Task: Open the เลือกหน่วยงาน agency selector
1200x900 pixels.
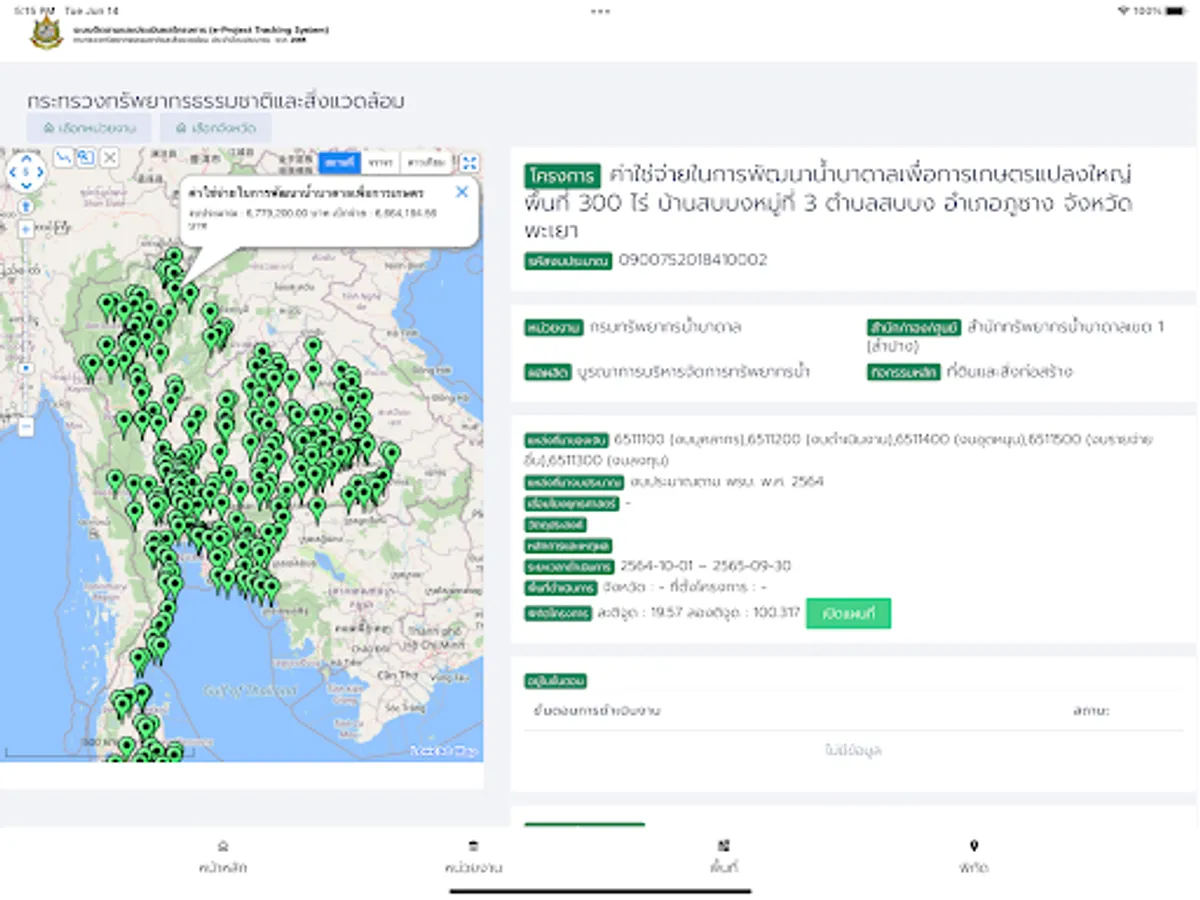Action: pyautogui.click(x=89, y=128)
